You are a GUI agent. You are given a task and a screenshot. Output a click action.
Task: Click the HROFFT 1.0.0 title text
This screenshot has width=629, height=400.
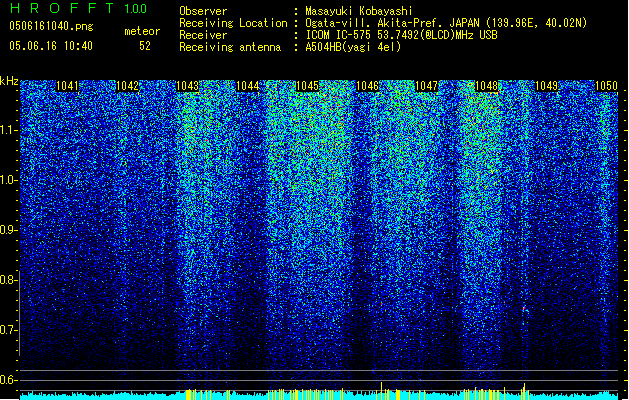78,8
